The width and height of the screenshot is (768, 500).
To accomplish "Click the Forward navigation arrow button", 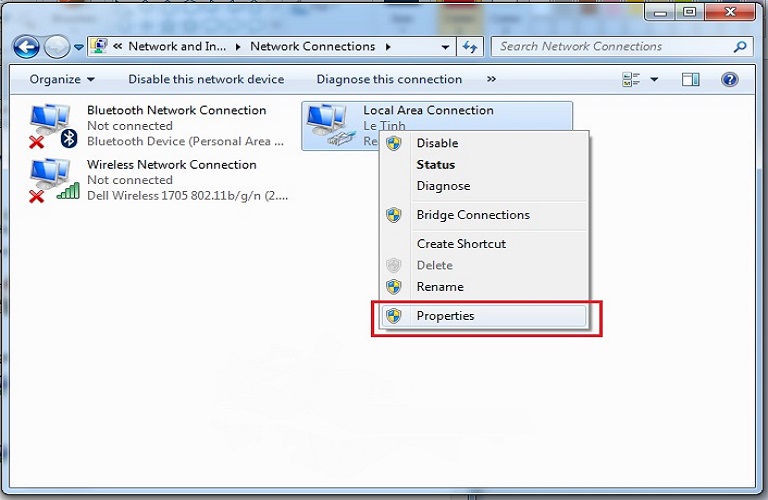I will tap(56, 47).
